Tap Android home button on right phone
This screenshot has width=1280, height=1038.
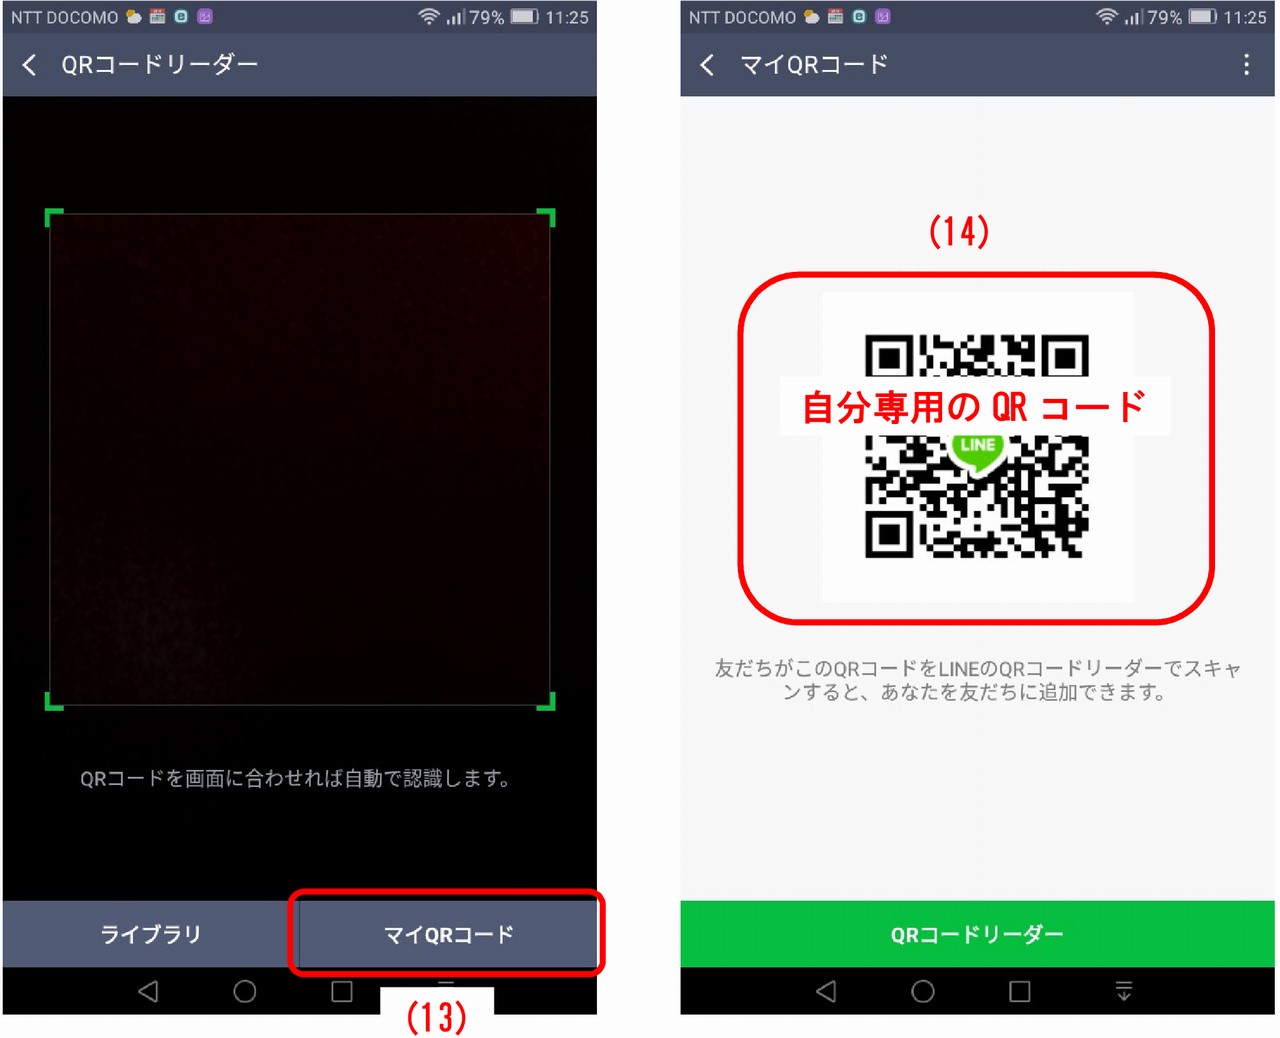tap(923, 991)
